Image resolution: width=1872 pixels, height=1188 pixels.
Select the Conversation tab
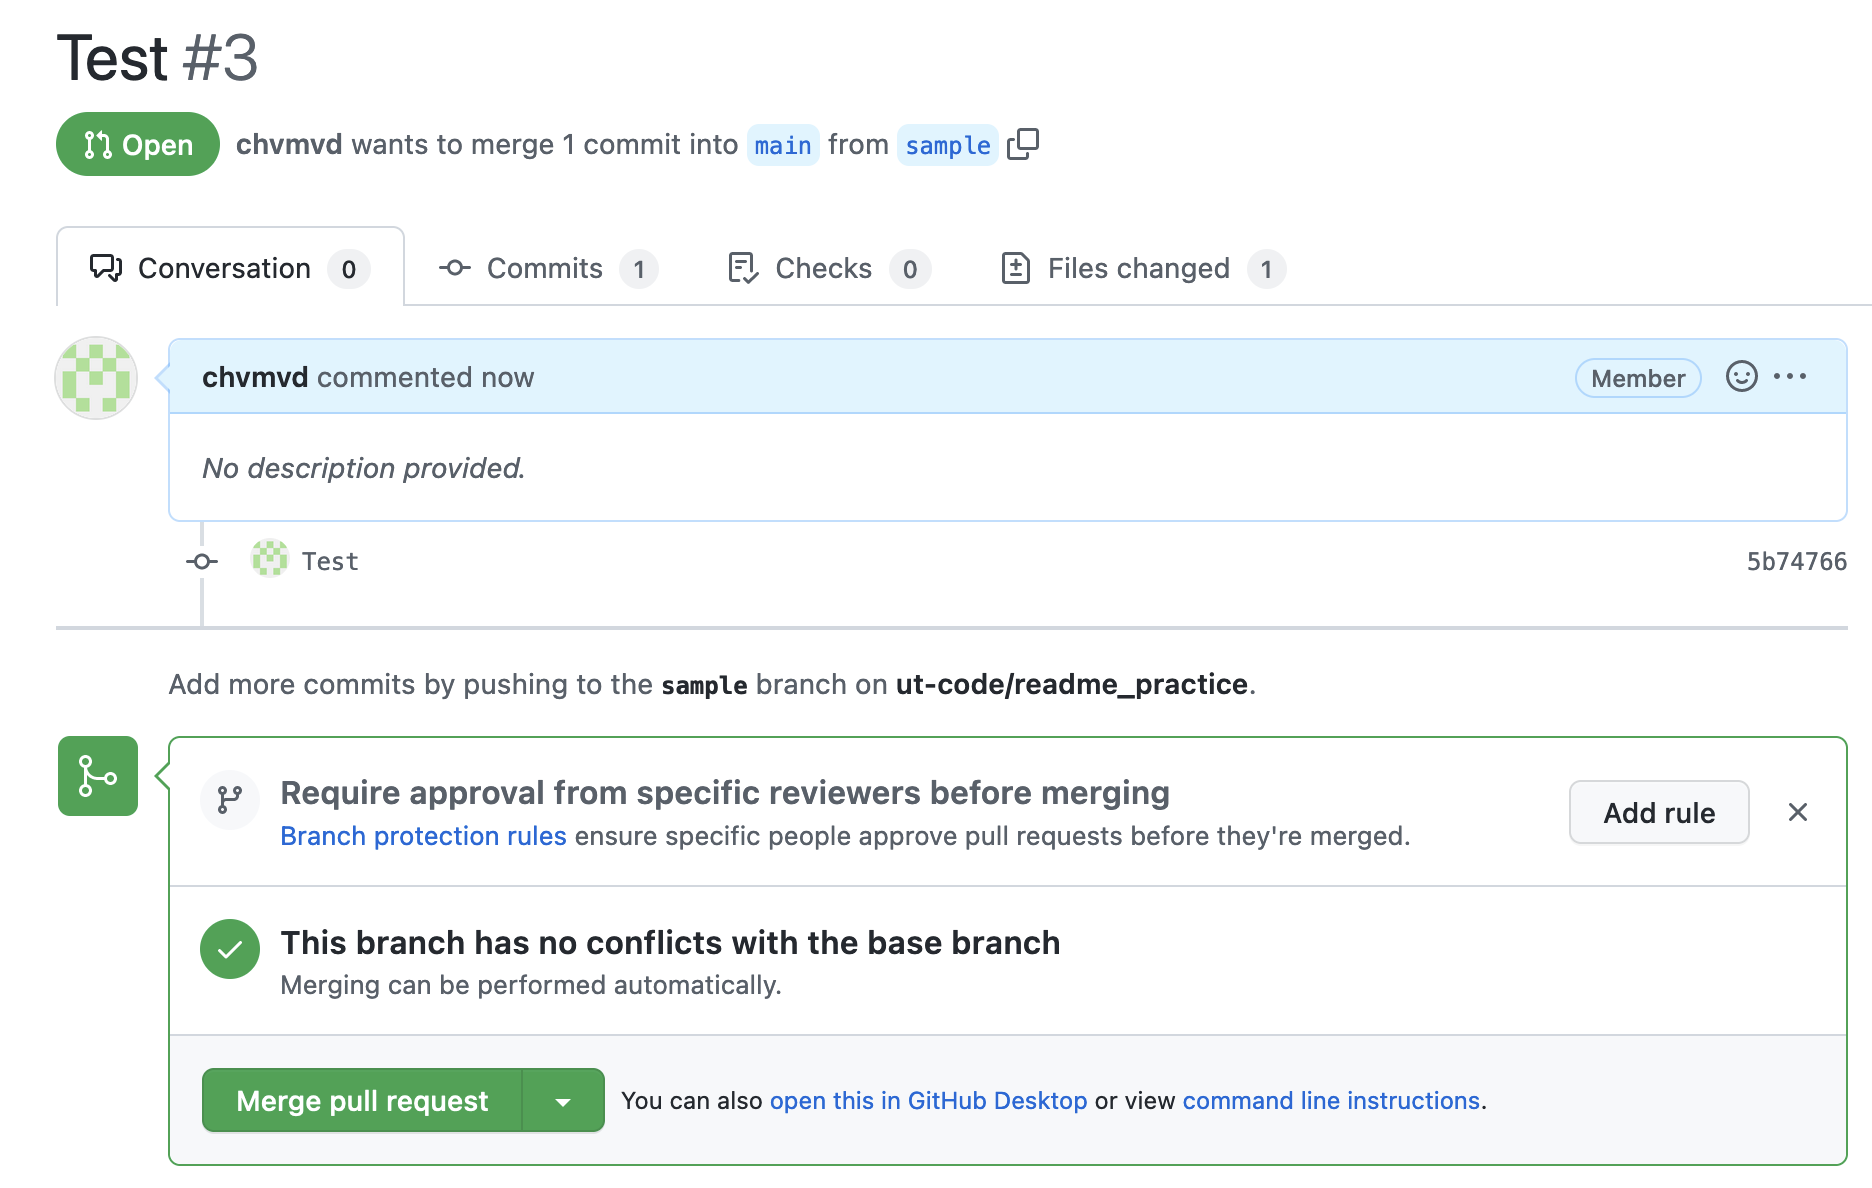(223, 267)
